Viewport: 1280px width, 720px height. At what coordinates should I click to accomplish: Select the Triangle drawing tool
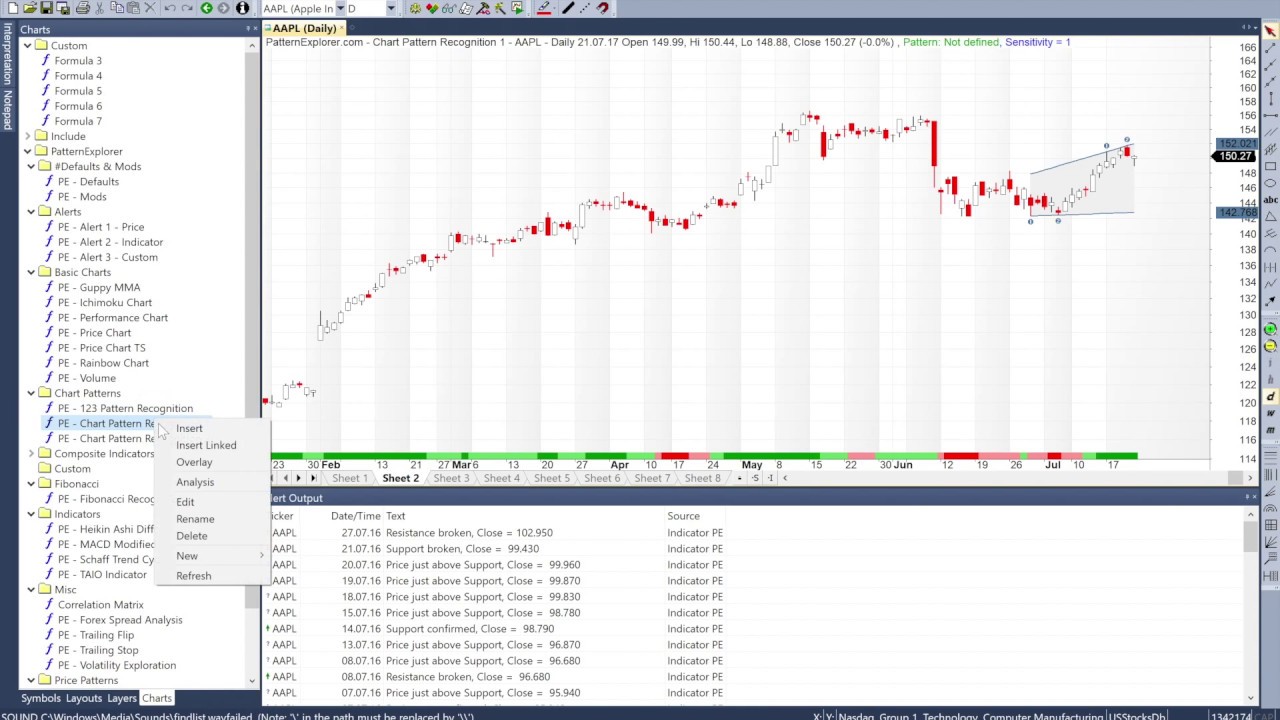click(1270, 217)
